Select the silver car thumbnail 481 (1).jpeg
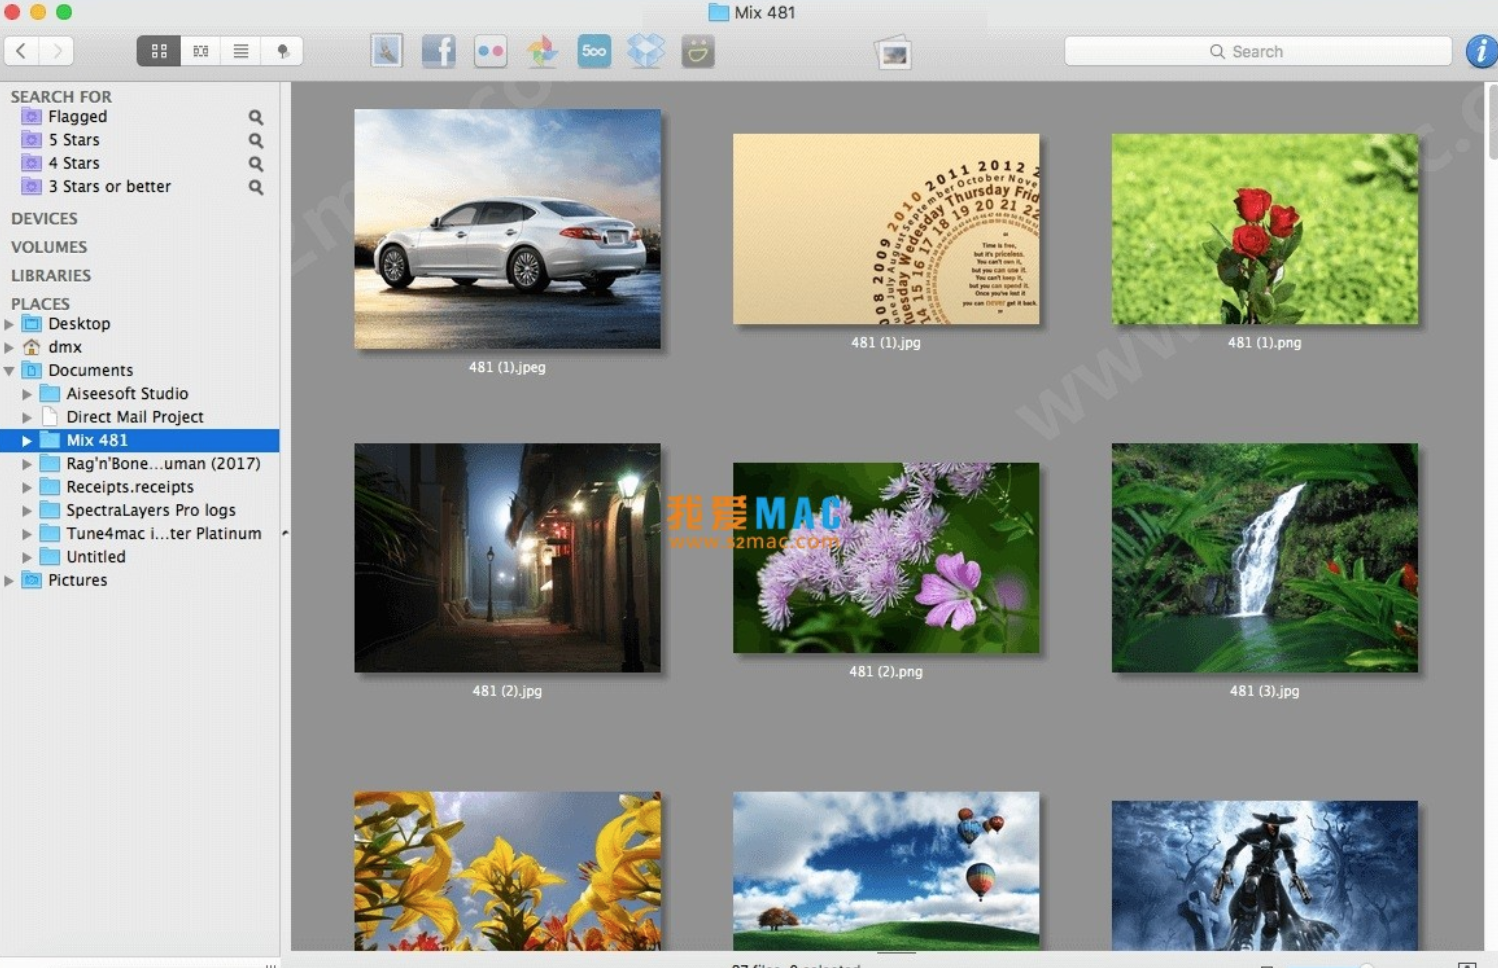1498x968 pixels. 507,229
